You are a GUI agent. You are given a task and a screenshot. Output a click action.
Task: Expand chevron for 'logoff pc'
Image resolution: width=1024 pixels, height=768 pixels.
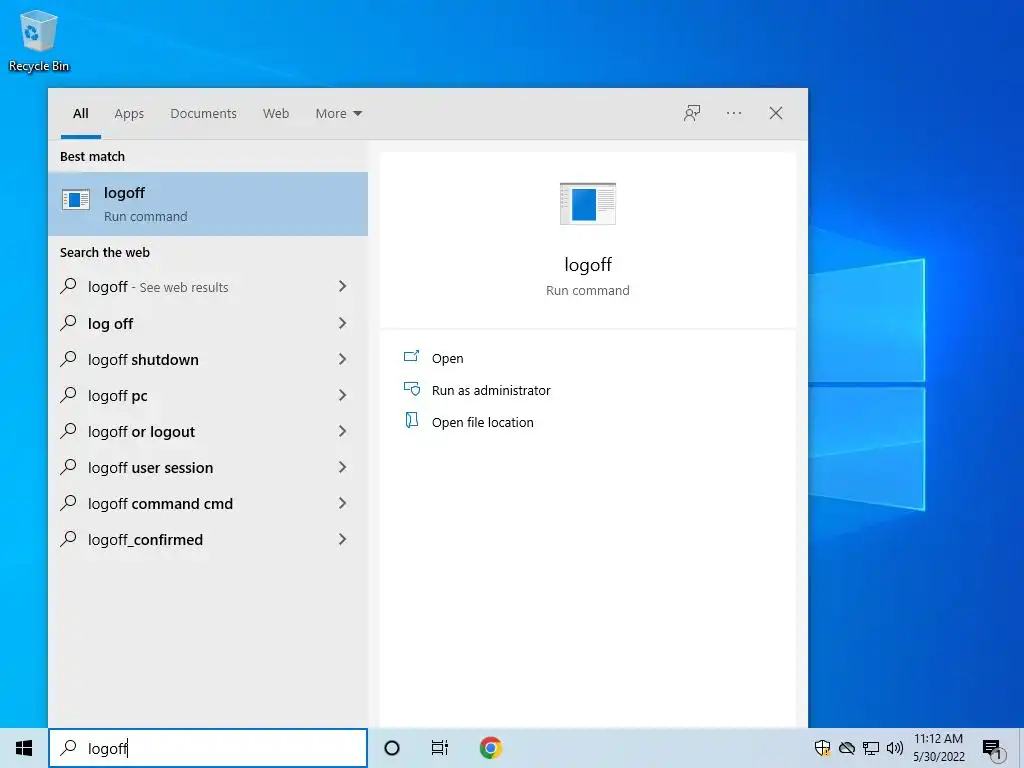point(342,395)
